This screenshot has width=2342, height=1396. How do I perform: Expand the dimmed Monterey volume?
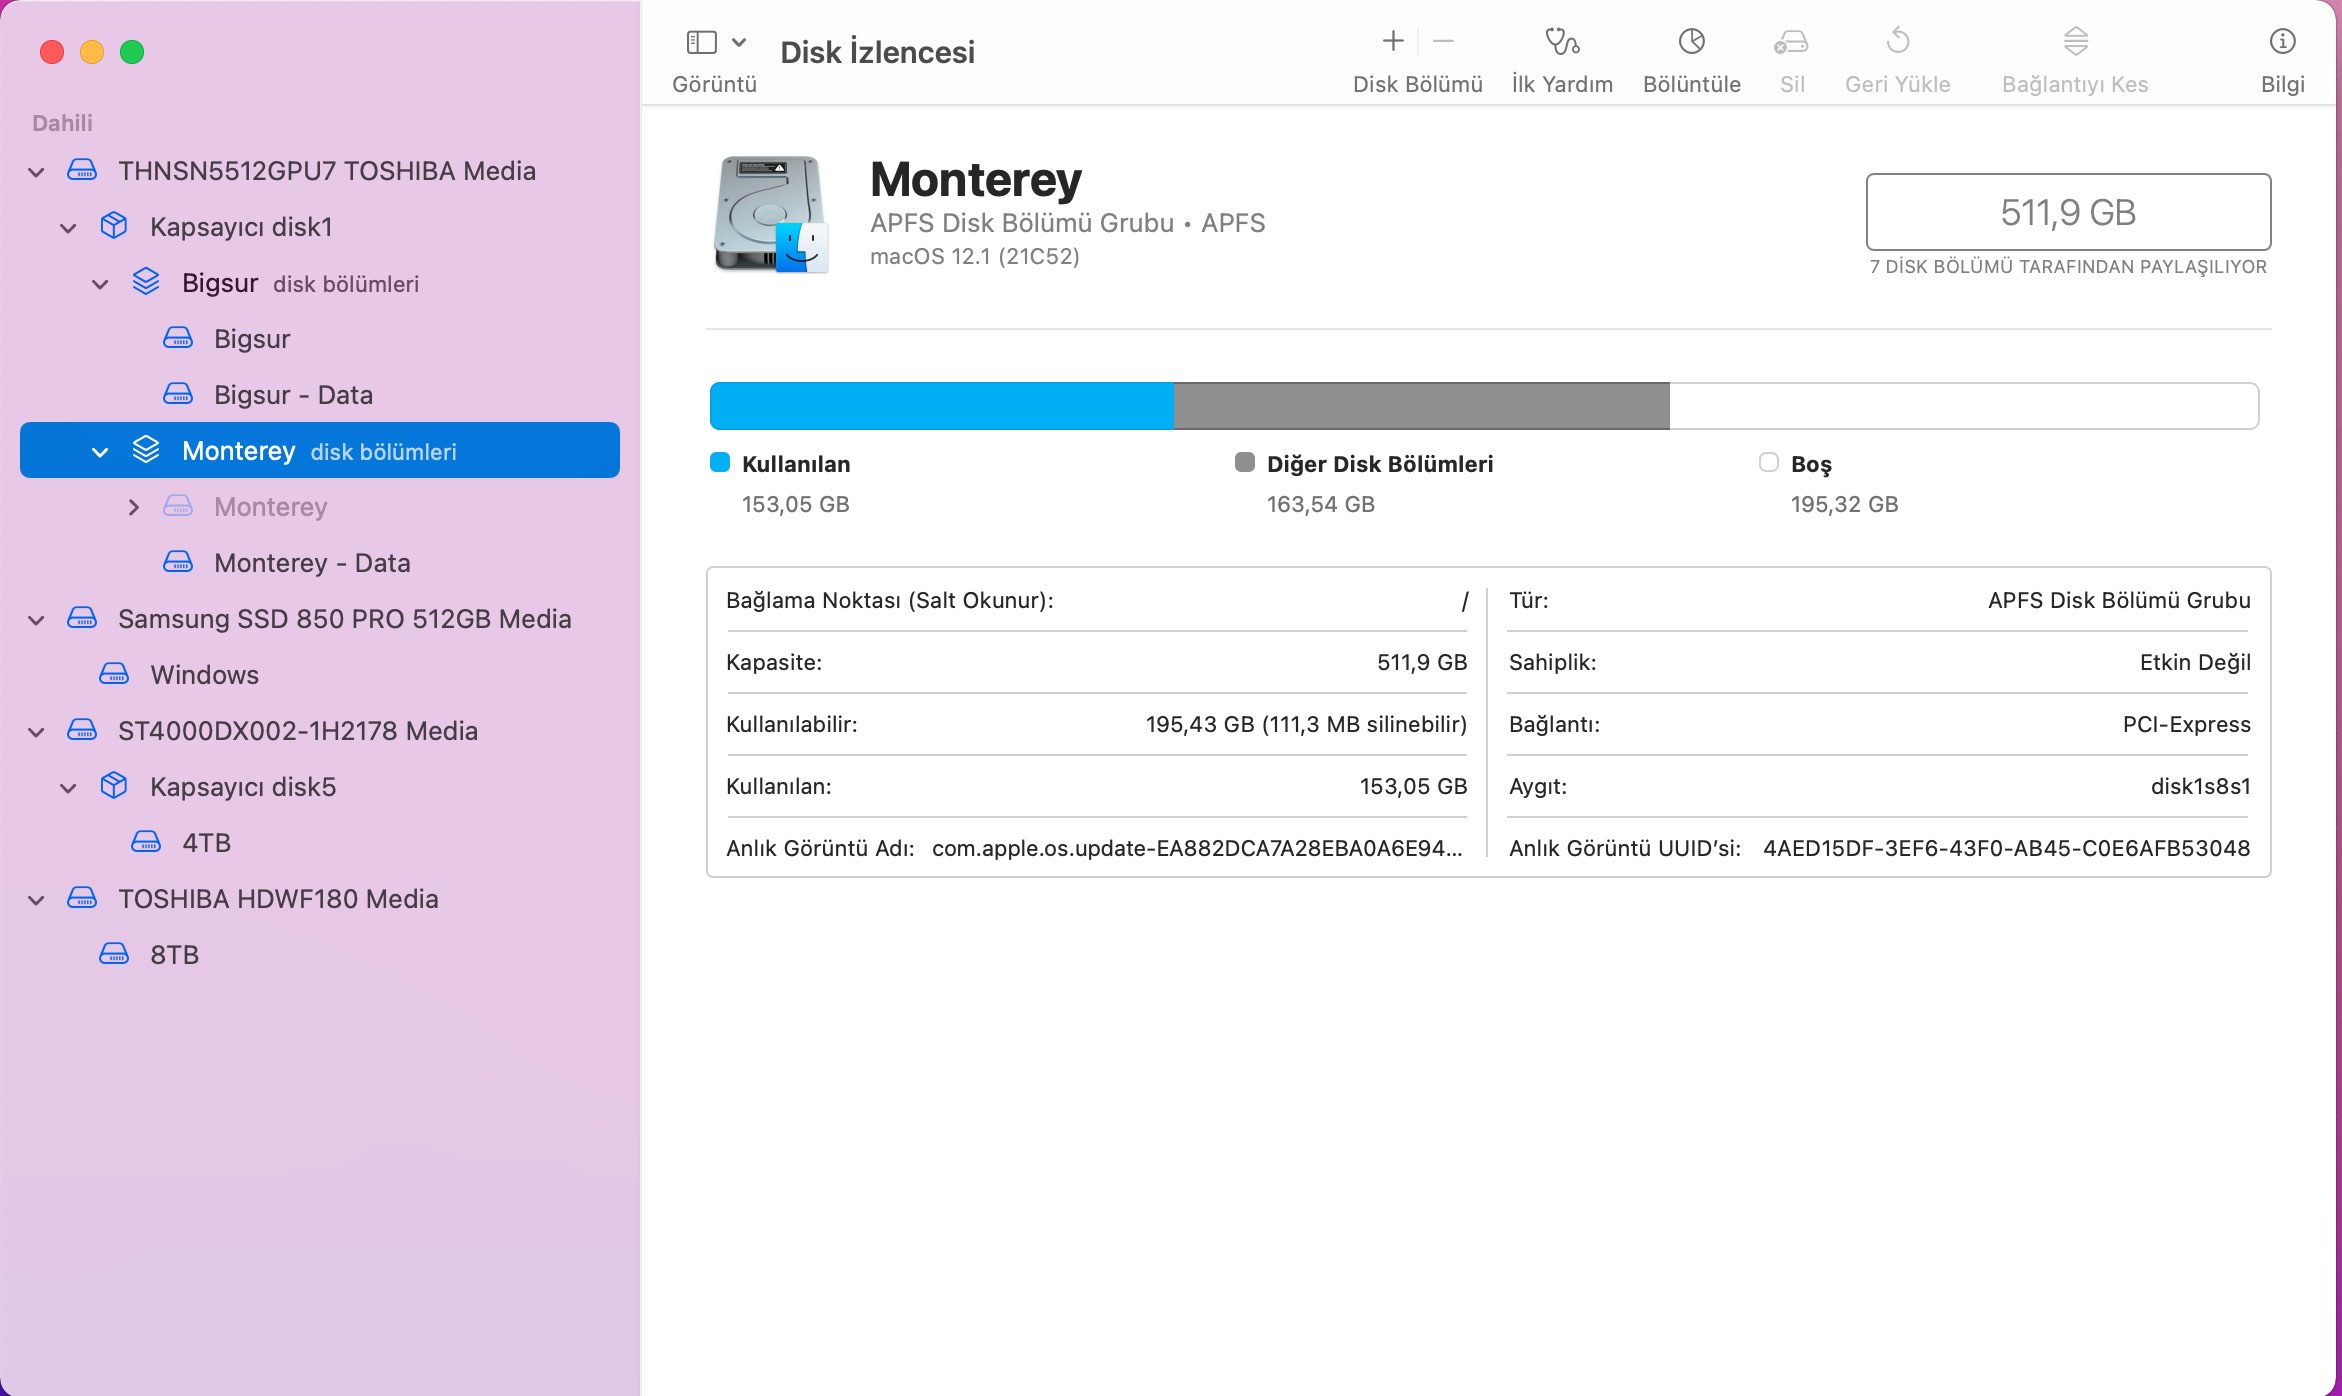pyautogui.click(x=134, y=507)
